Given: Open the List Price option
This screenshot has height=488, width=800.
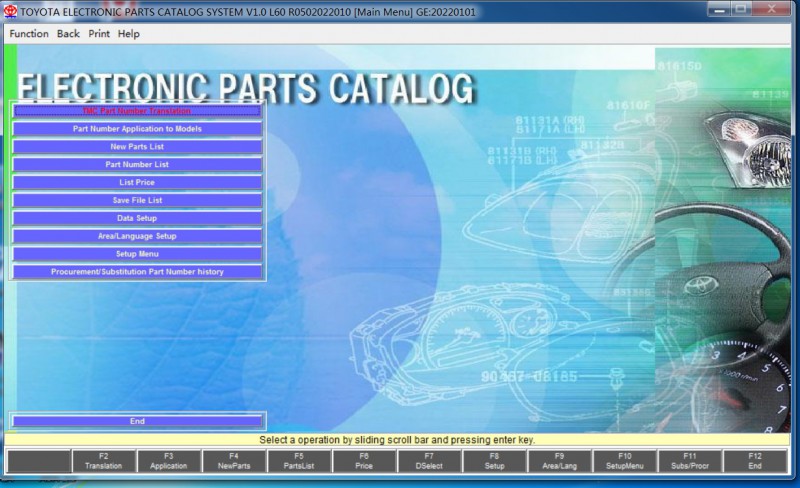Looking at the screenshot, I should pyautogui.click(x=137, y=182).
